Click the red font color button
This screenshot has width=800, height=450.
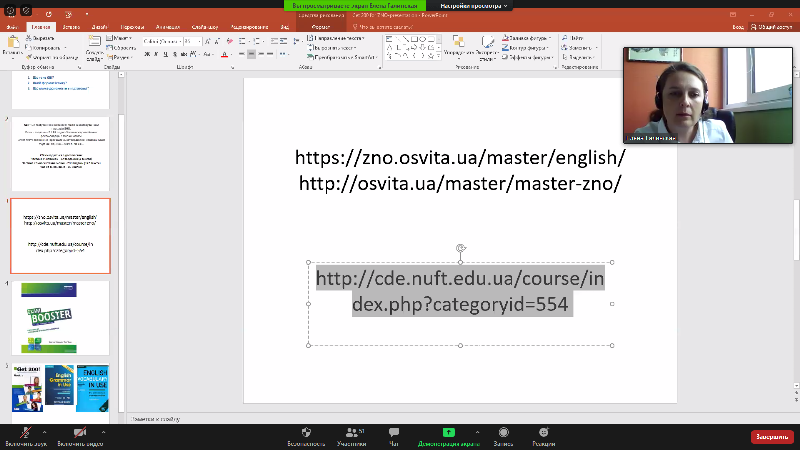tap(225, 55)
